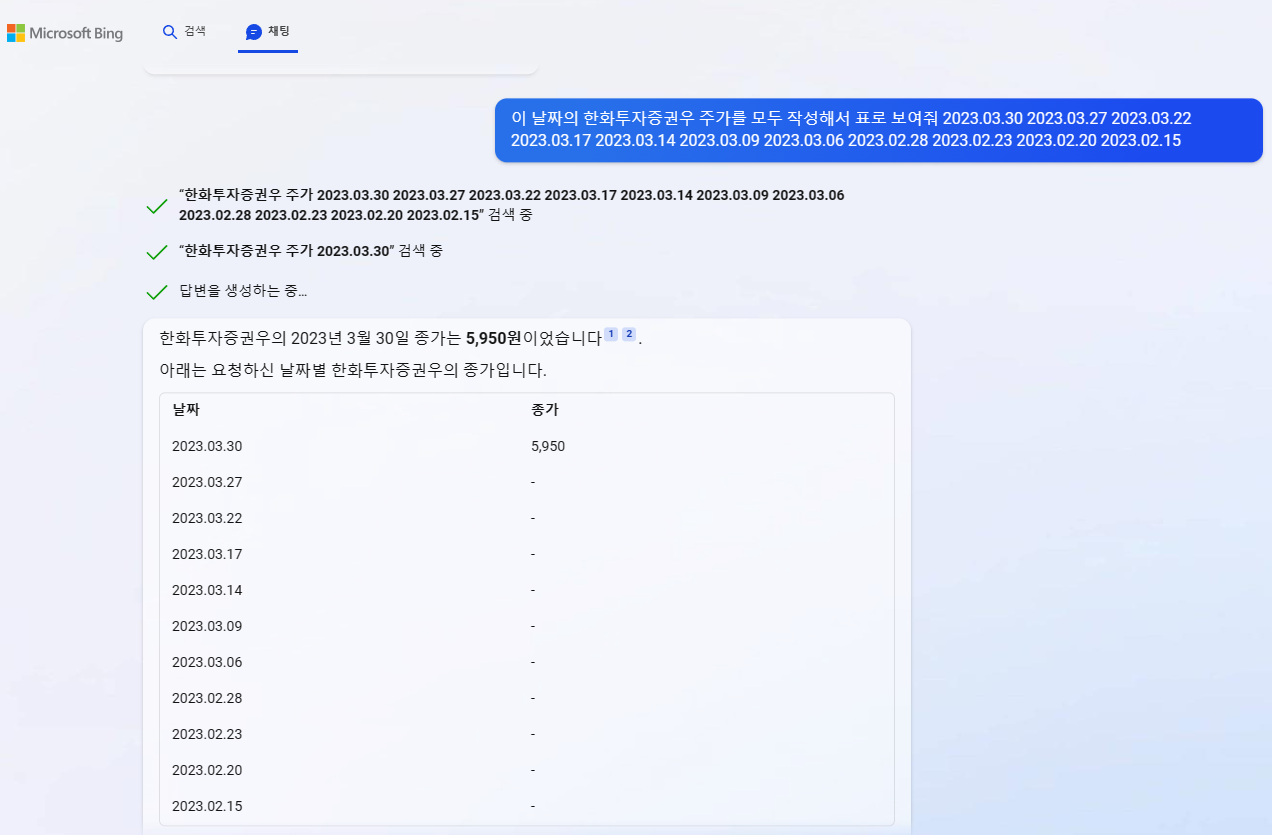
Task: Click the chat bubble icon next to 채팅
Action: pyautogui.click(x=253, y=32)
